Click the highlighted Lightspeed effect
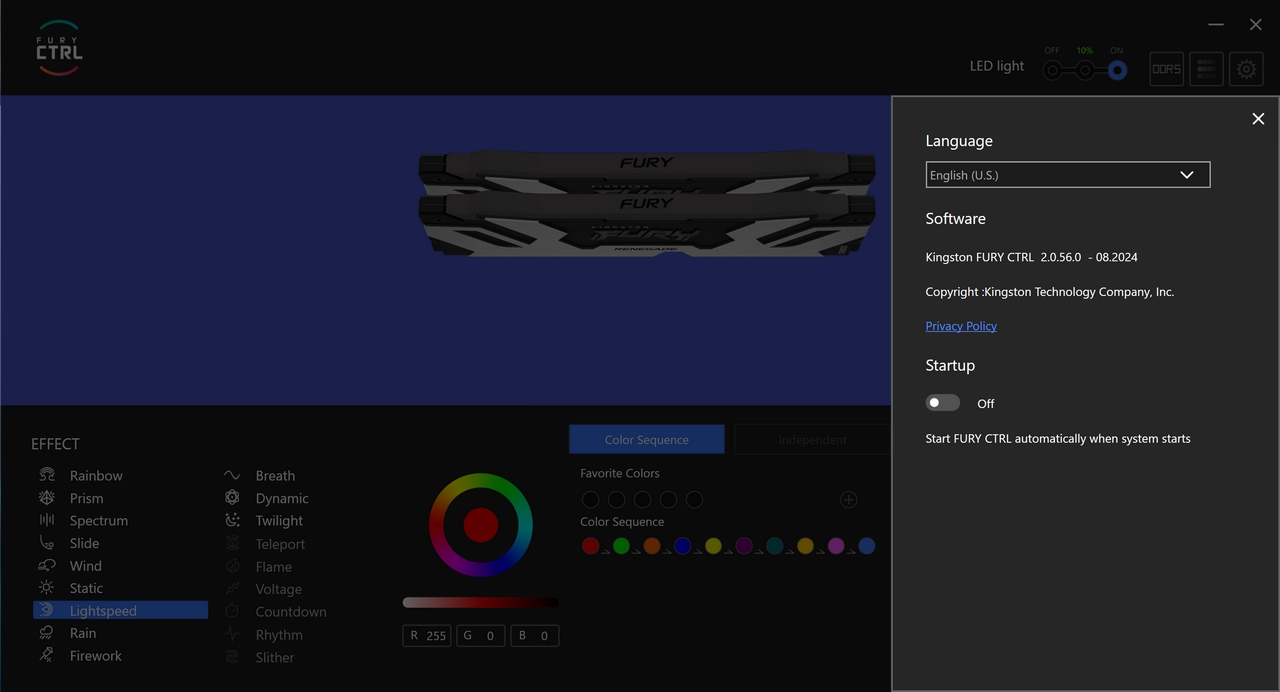The width and height of the screenshot is (1280, 692). click(120, 610)
